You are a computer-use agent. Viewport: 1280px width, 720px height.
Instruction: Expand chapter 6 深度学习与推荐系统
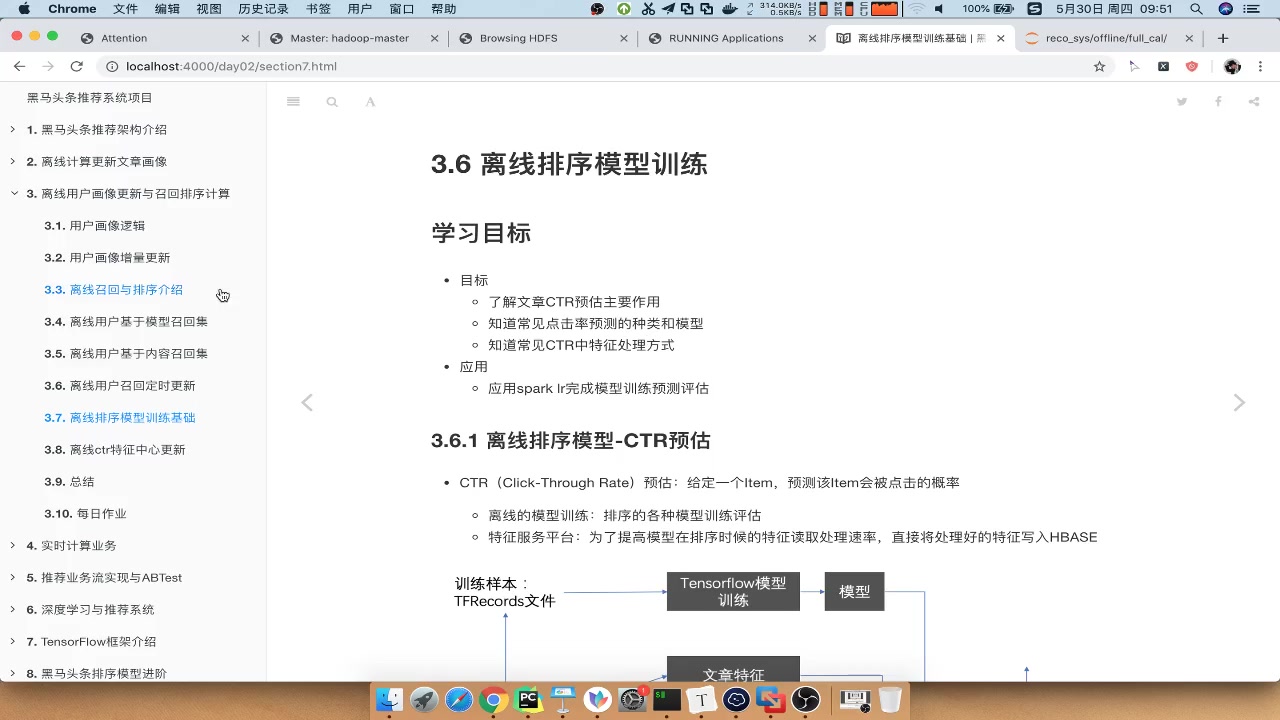[x=13, y=609]
